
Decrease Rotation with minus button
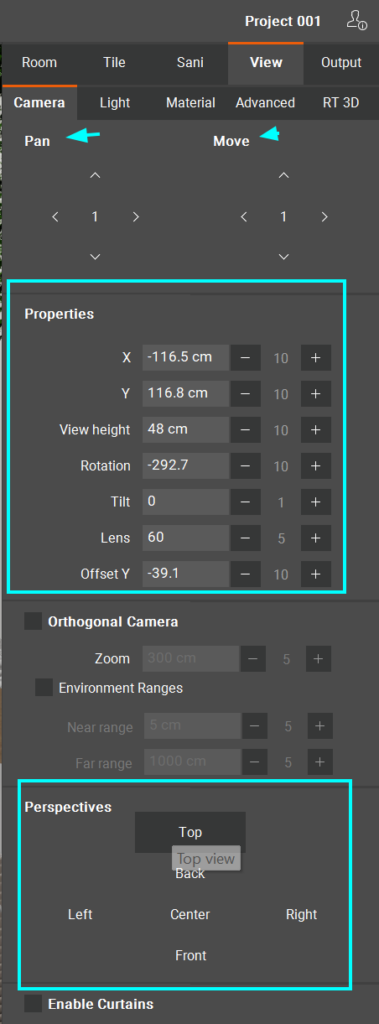coord(245,466)
